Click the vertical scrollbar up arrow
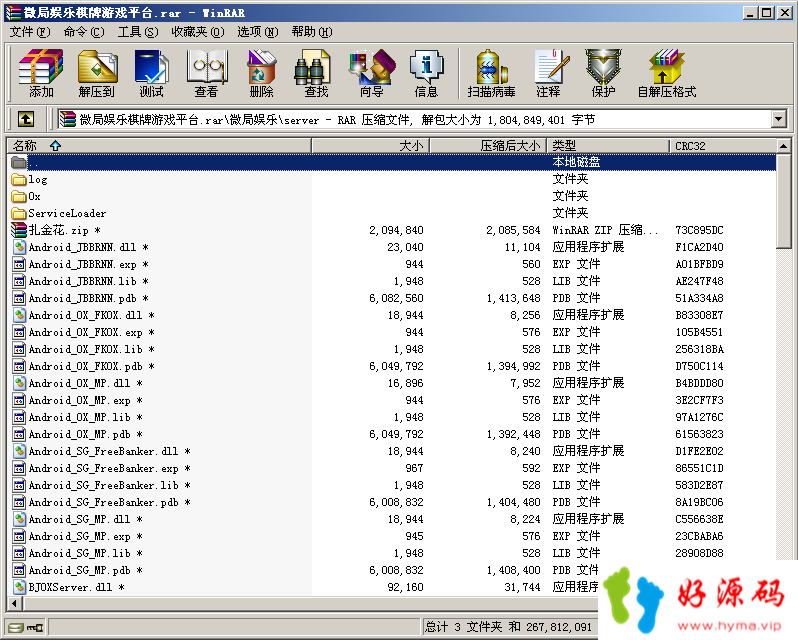The width and height of the screenshot is (798, 640). (x=784, y=146)
